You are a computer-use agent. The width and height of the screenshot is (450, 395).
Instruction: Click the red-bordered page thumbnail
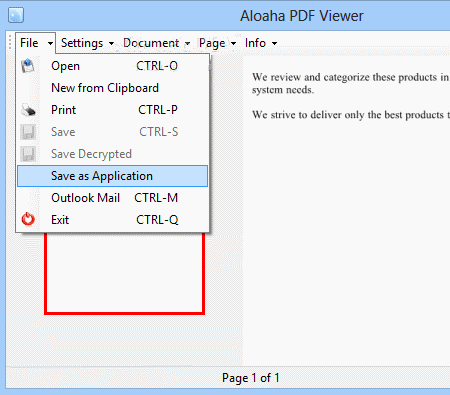(124, 273)
